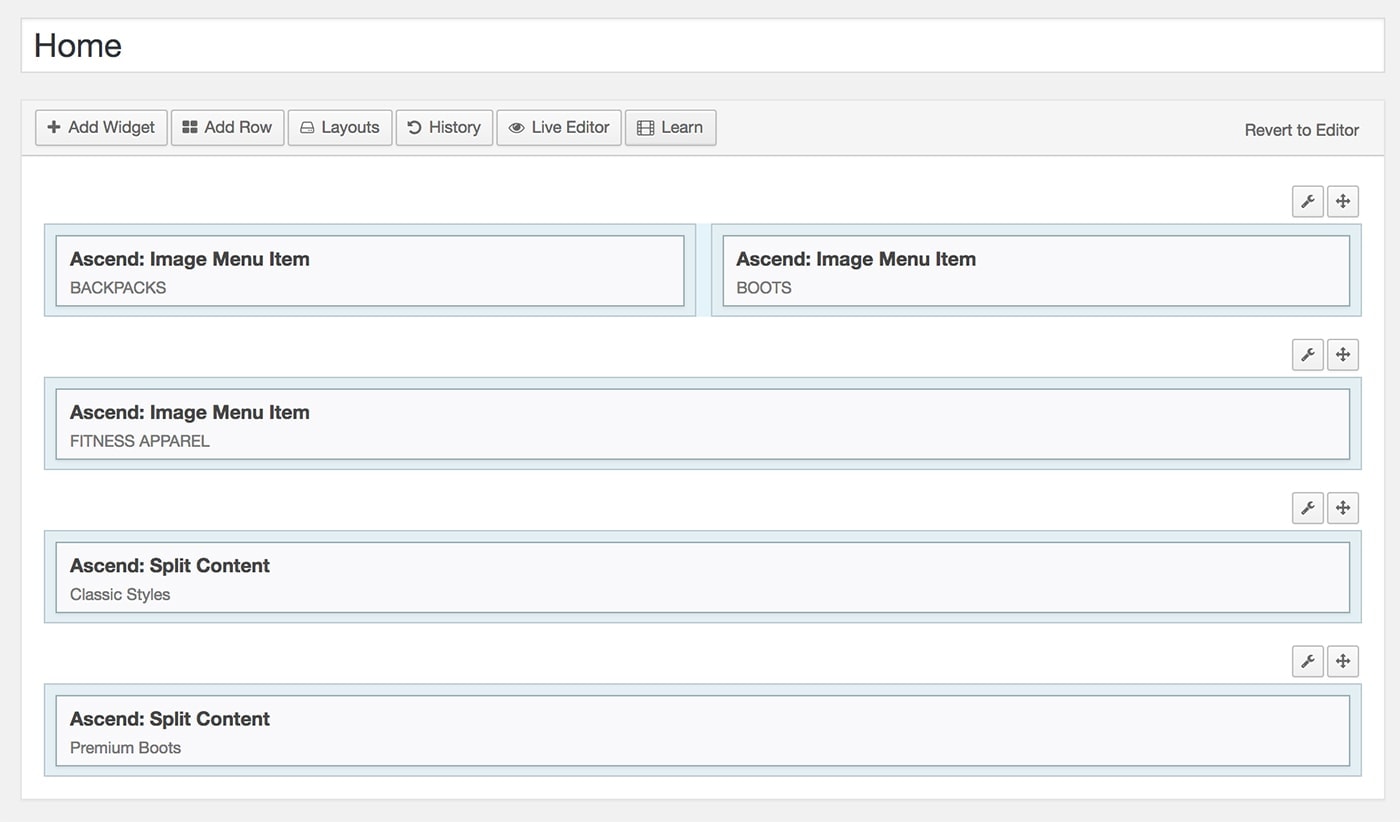1400x822 pixels.
Task: Open the BOOTS Image Menu Item widget
Action: 1035,271
